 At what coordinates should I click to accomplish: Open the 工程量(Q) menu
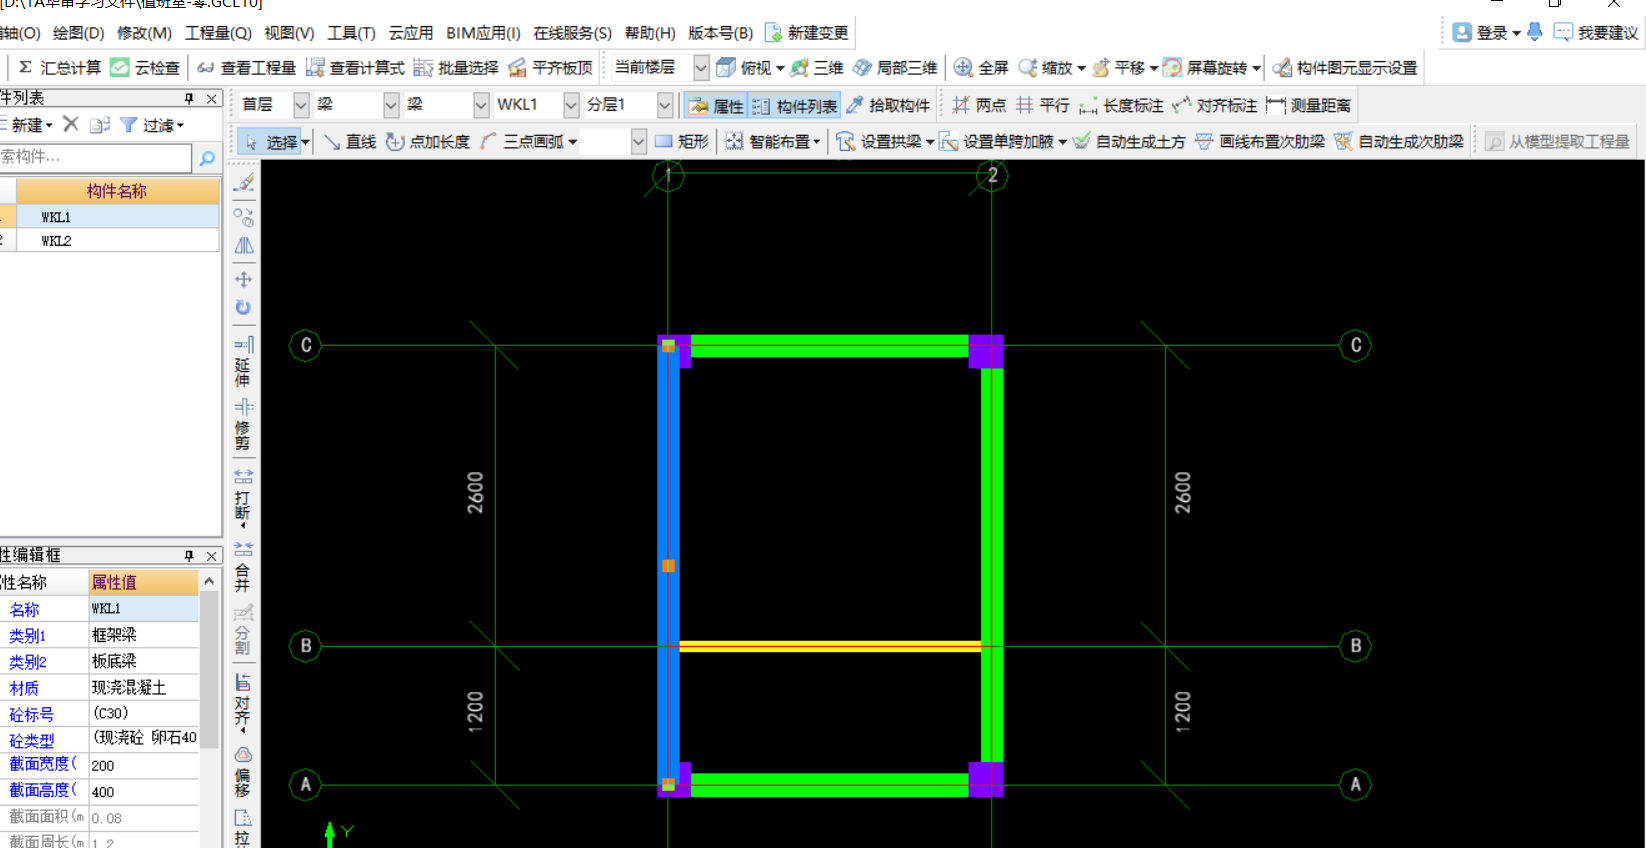tap(218, 33)
